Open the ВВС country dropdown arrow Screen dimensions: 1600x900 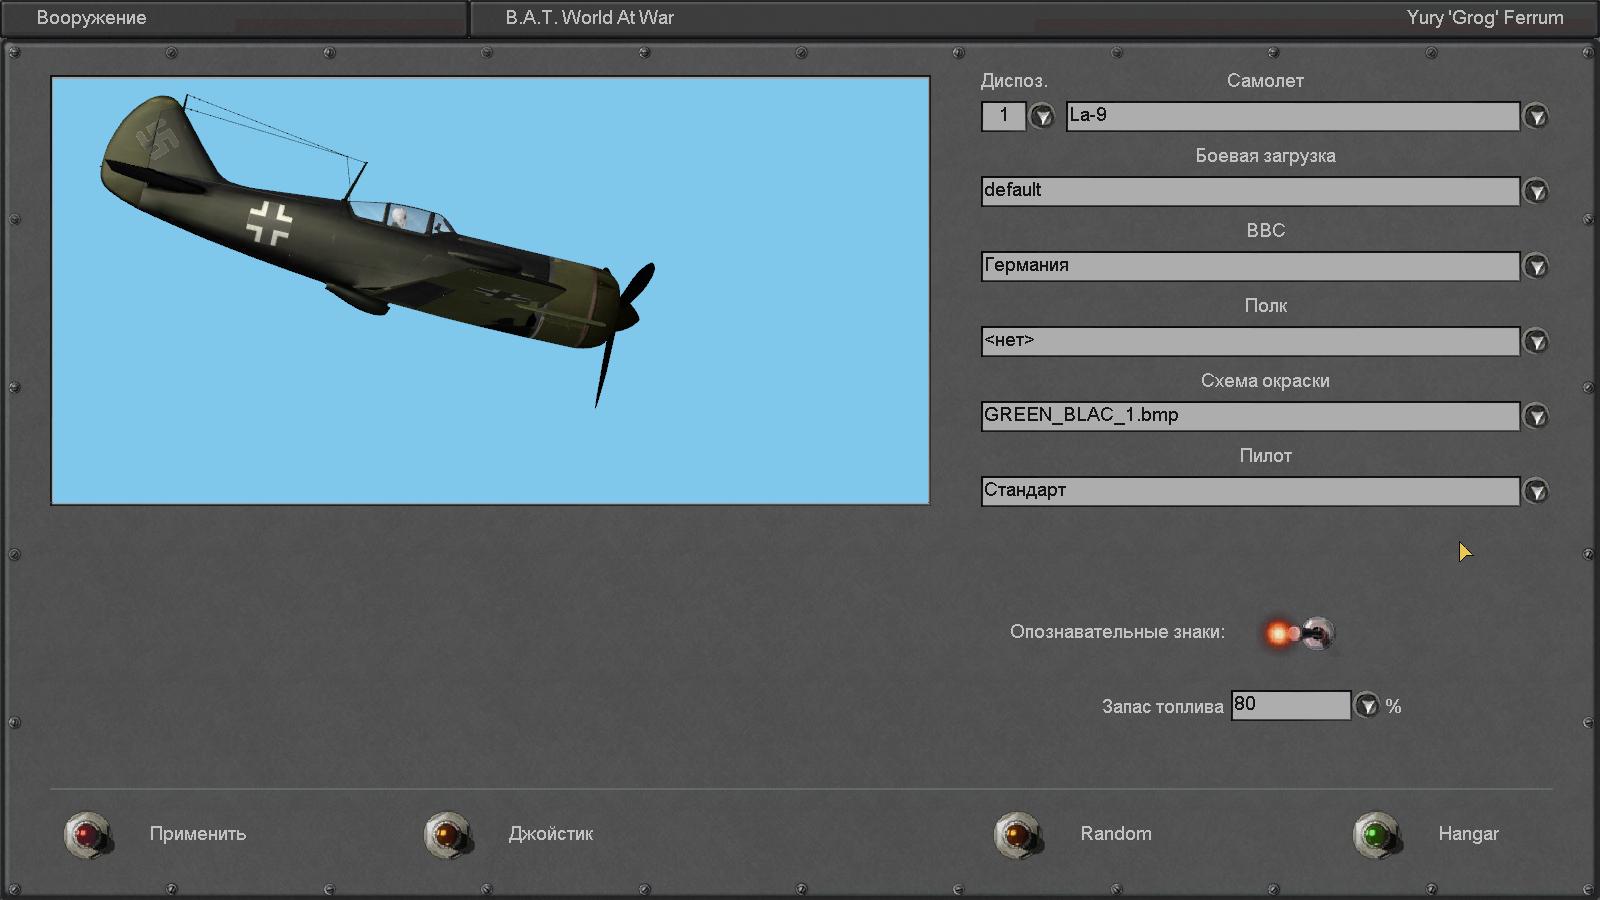(1536, 266)
